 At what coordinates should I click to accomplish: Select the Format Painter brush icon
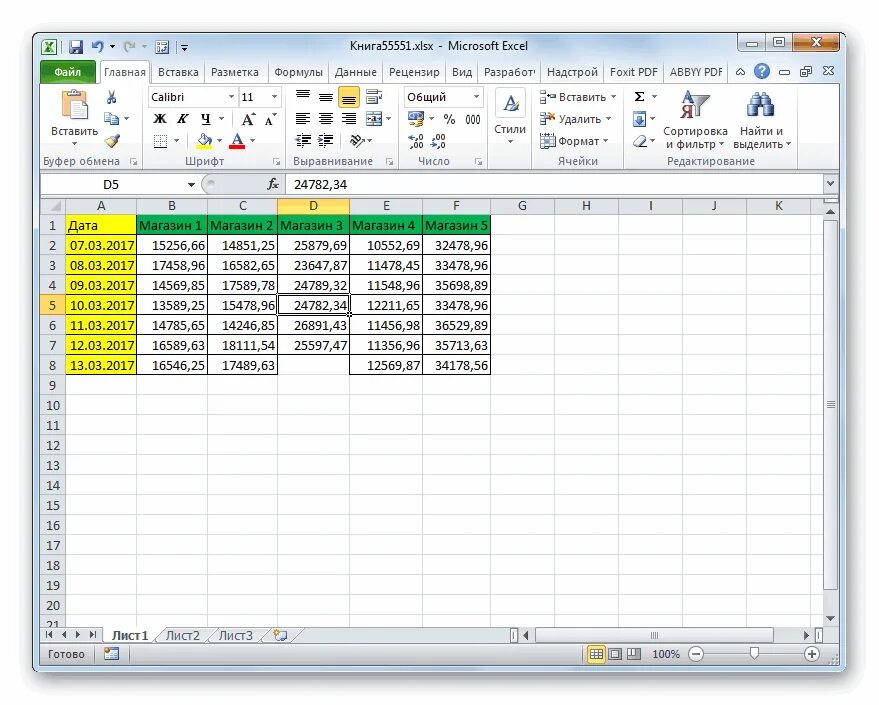tap(112, 140)
